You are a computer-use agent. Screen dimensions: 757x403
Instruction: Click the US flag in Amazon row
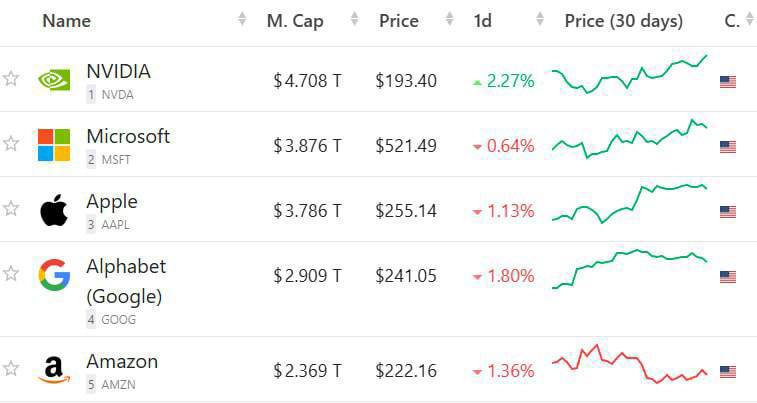[728, 372]
